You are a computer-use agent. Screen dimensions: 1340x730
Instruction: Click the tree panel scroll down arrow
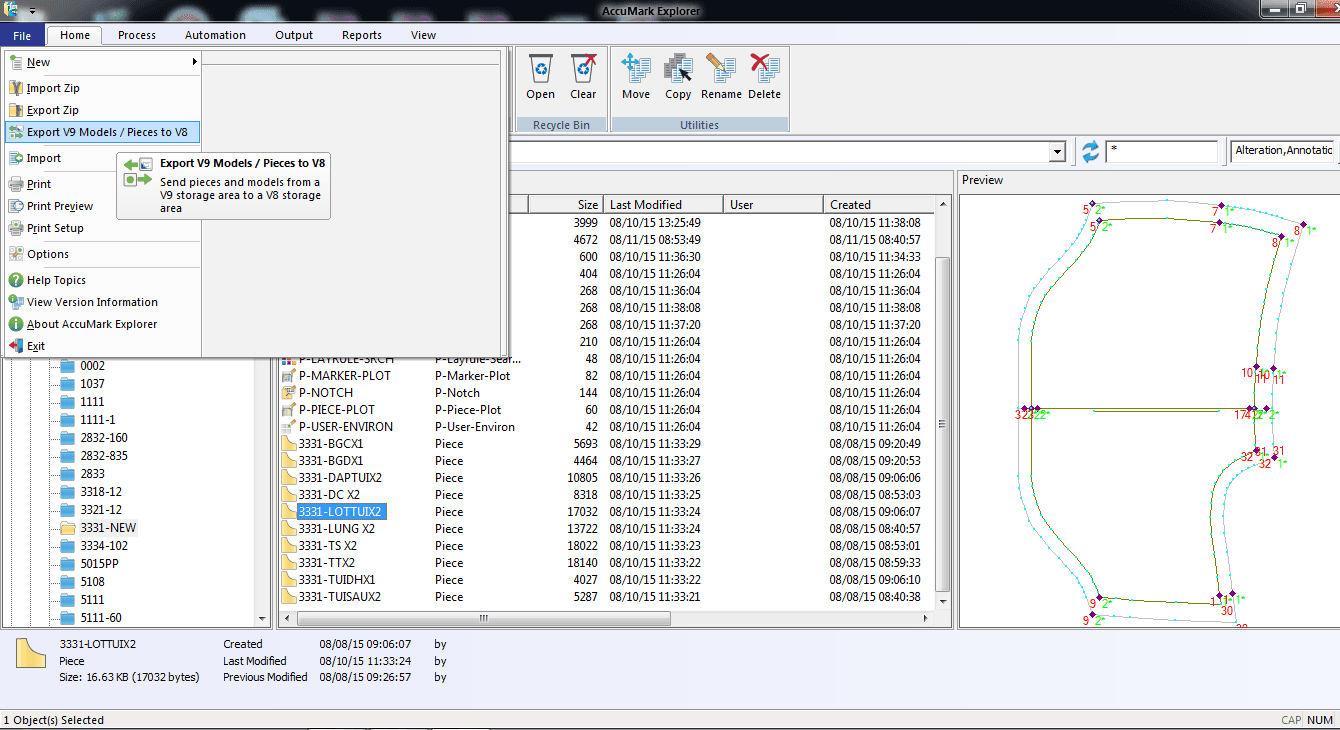263,619
